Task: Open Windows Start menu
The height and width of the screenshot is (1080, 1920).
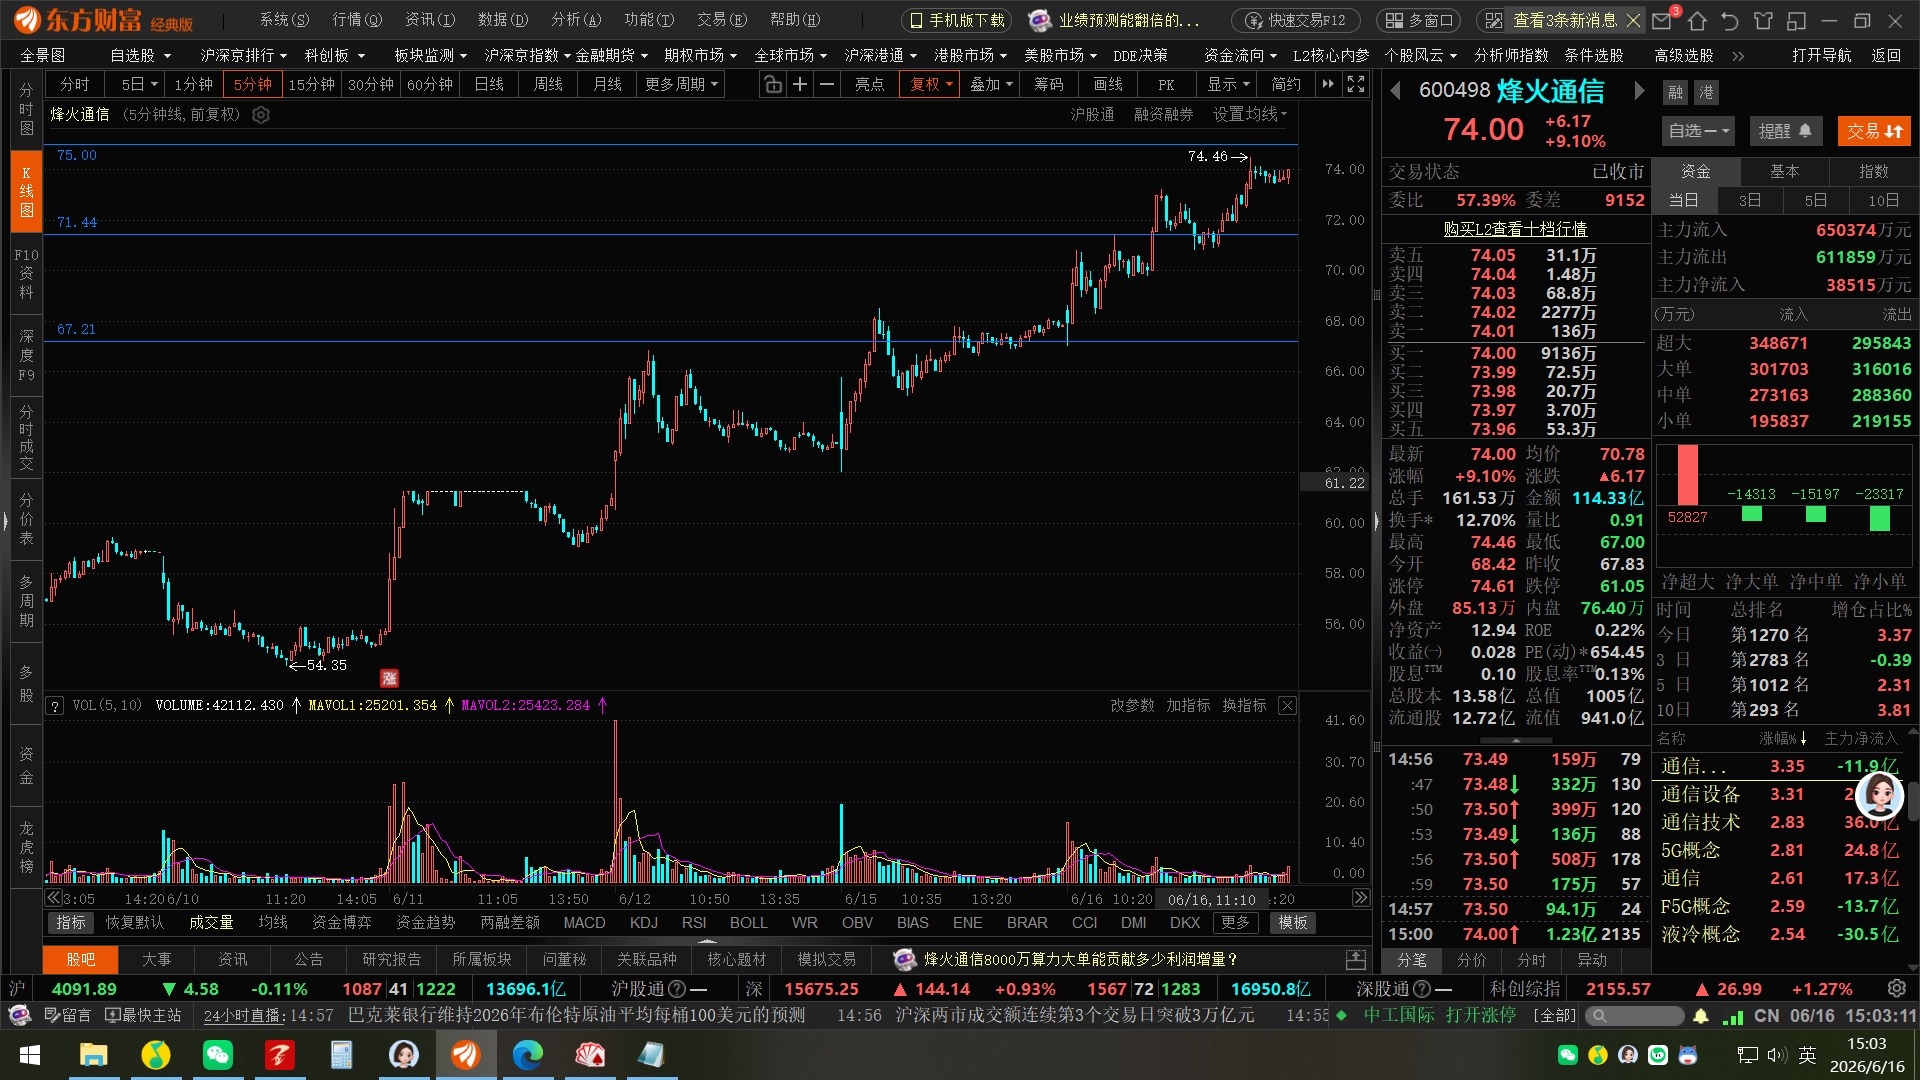Action: 29,1055
